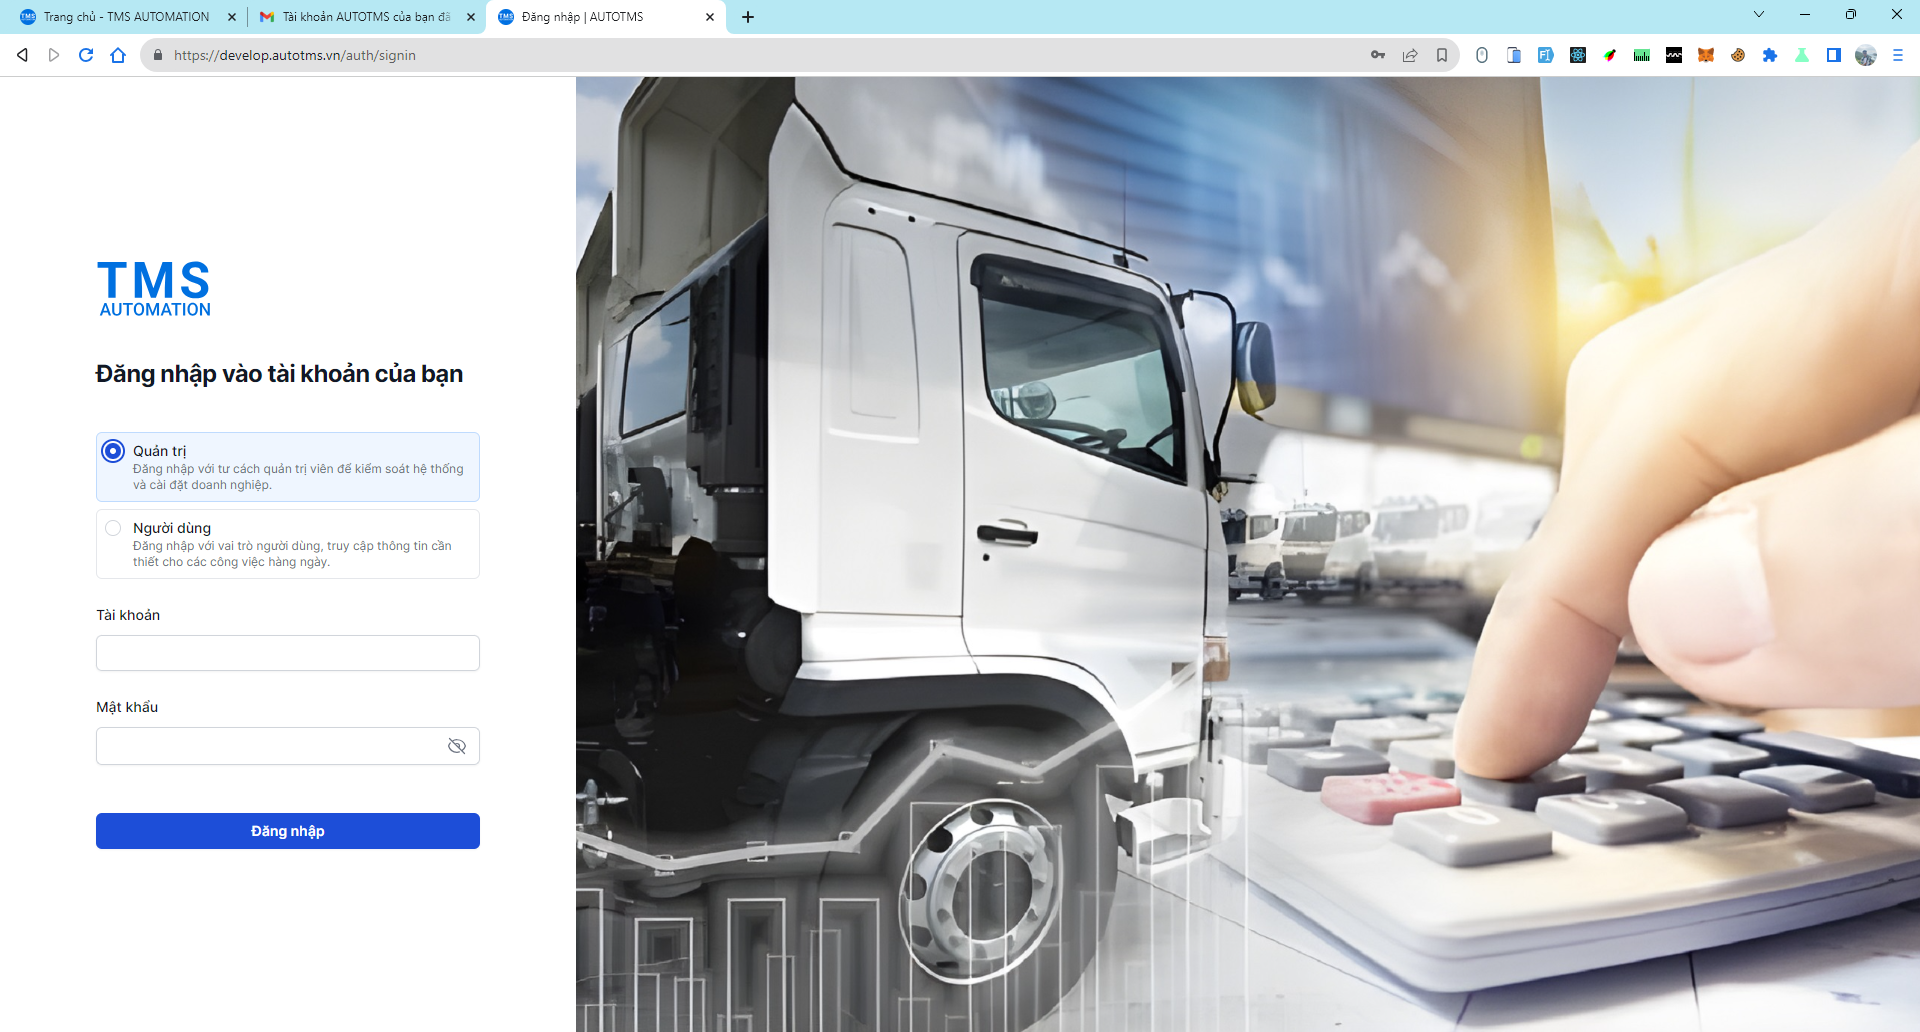Go to the browser home page
This screenshot has height=1032, width=1920.
click(x=118, y=55)
